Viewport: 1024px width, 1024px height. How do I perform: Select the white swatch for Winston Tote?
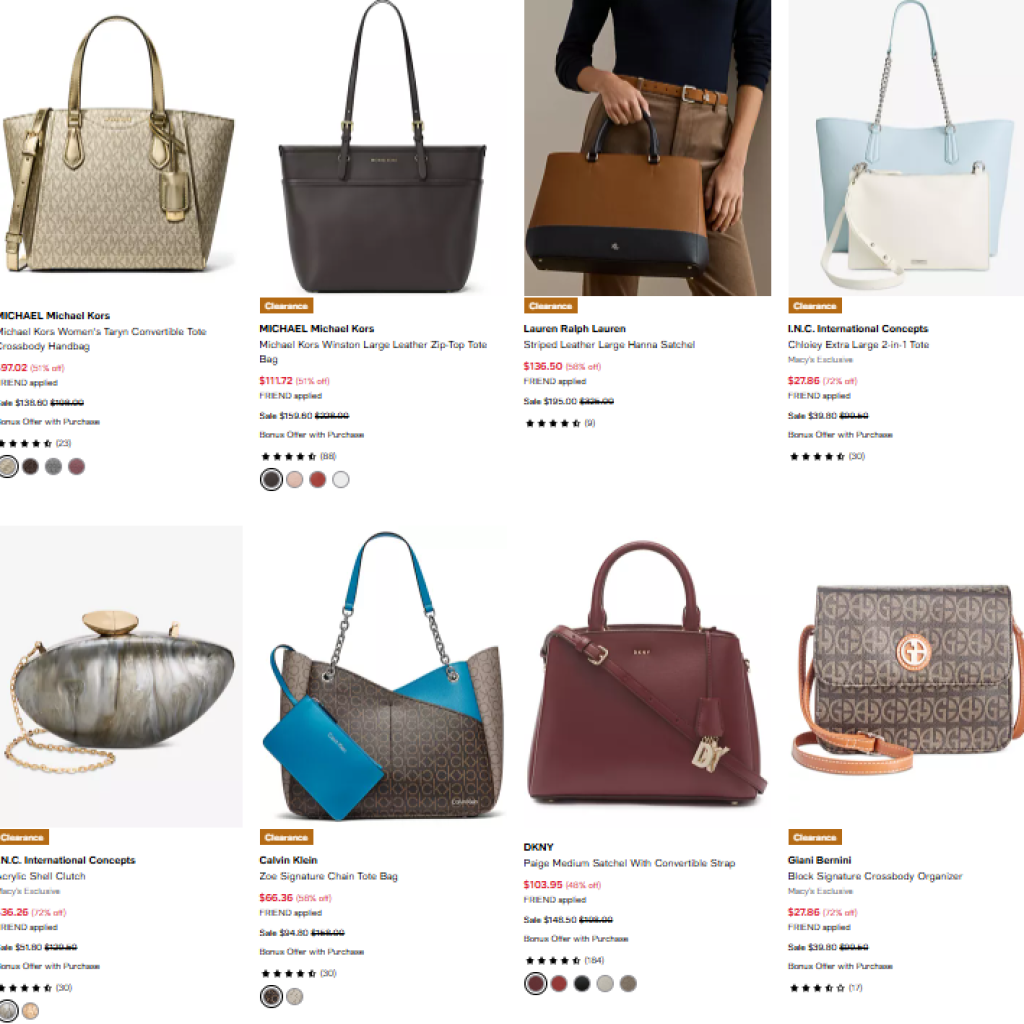click(x=341, y=479)
